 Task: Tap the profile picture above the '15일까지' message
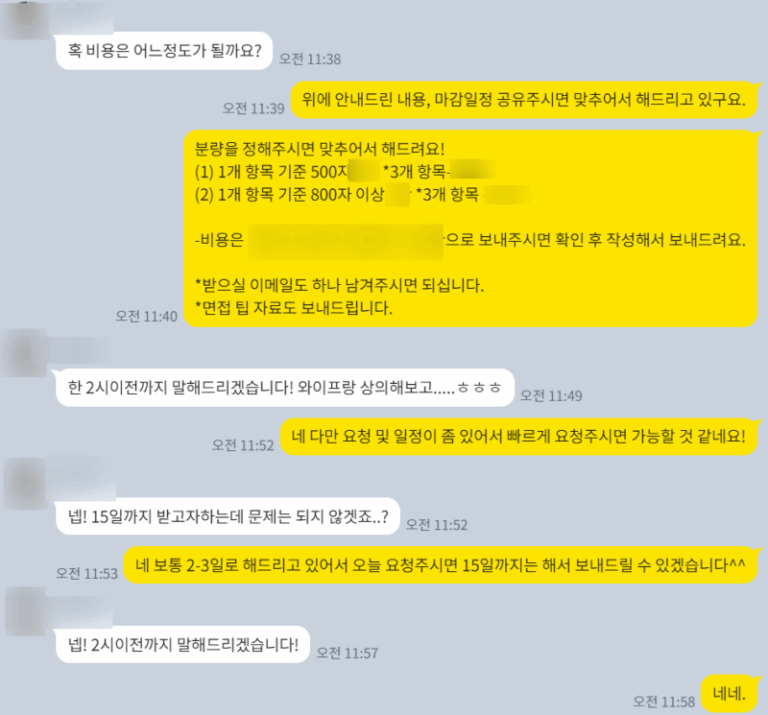coord(24,483)
